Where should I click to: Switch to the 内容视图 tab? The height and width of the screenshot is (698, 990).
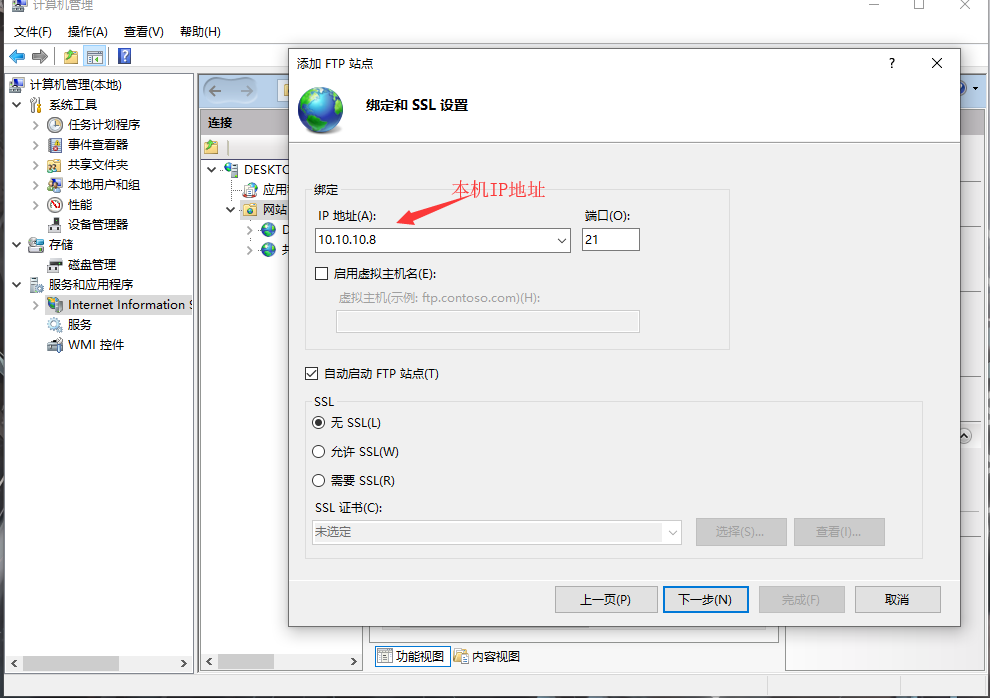[x=487, y=657]
